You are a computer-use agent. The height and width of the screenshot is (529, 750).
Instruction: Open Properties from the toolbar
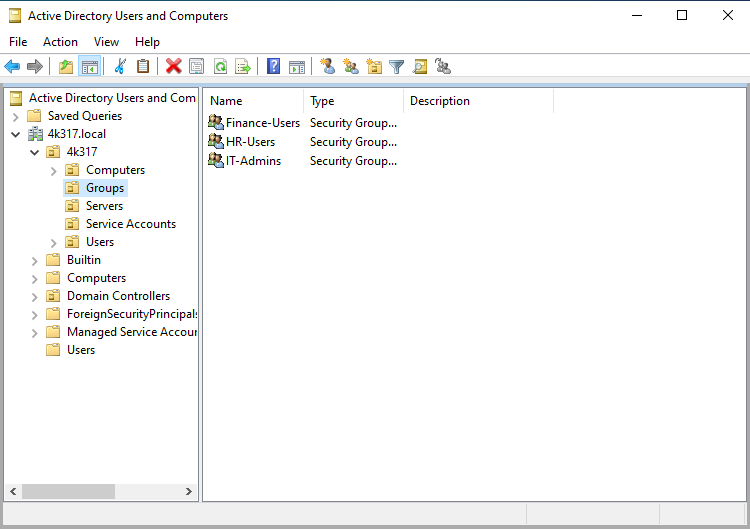tap(197, 66)
